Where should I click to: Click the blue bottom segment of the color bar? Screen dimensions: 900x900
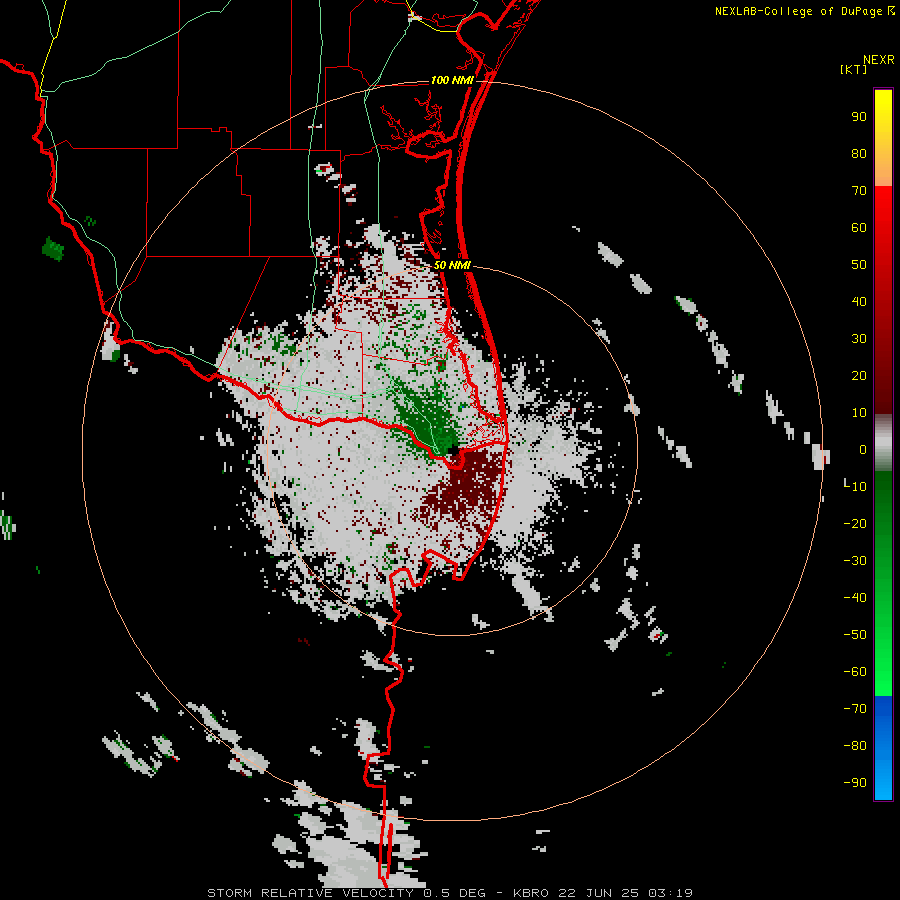[x=883, y=748]
